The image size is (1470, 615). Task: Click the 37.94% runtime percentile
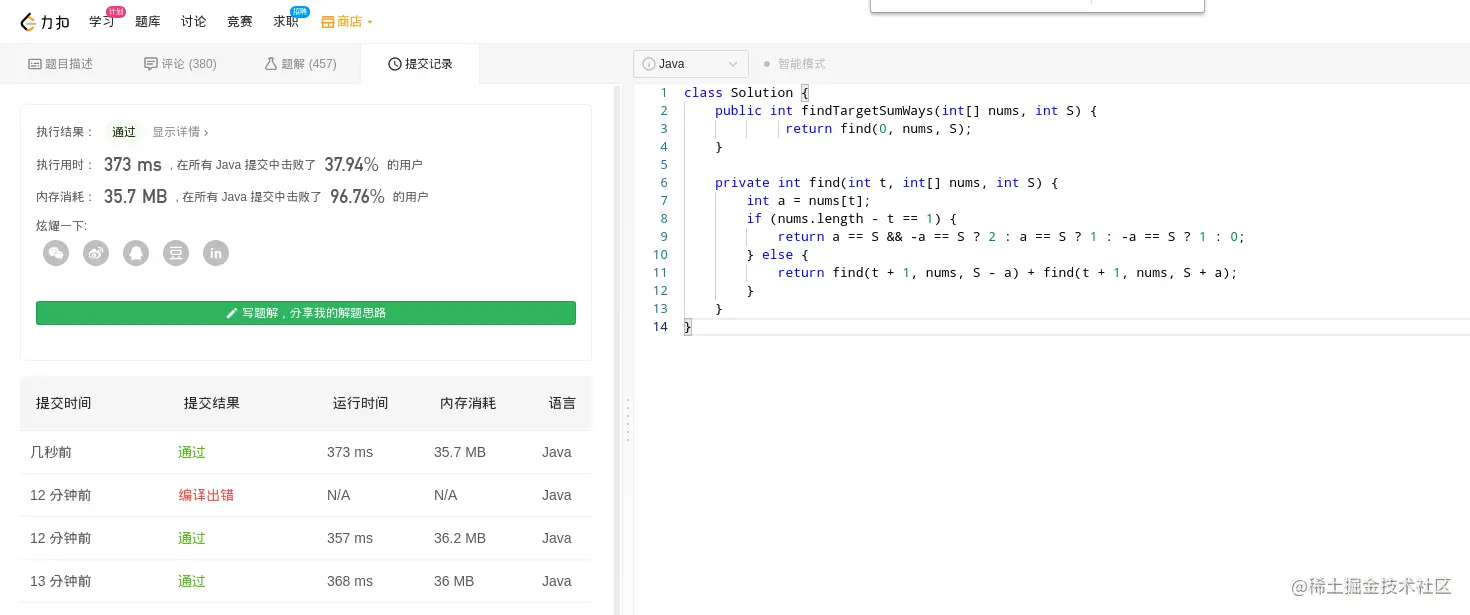point(351,165)
